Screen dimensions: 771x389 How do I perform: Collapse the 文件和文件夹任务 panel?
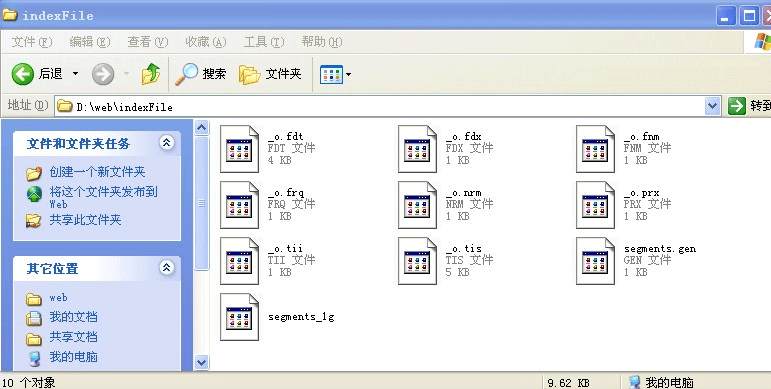(x=167, y=143)
